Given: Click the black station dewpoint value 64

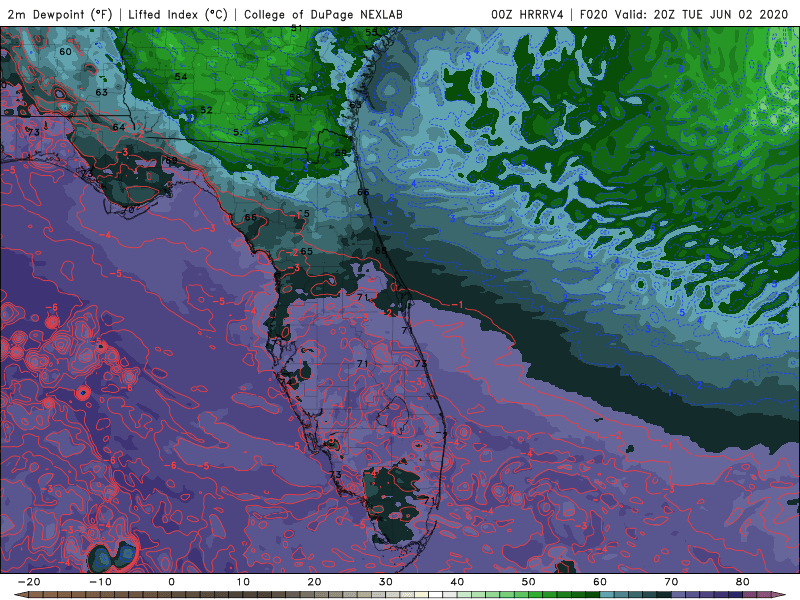Looking at the screenshot, I should click(119, 127).
